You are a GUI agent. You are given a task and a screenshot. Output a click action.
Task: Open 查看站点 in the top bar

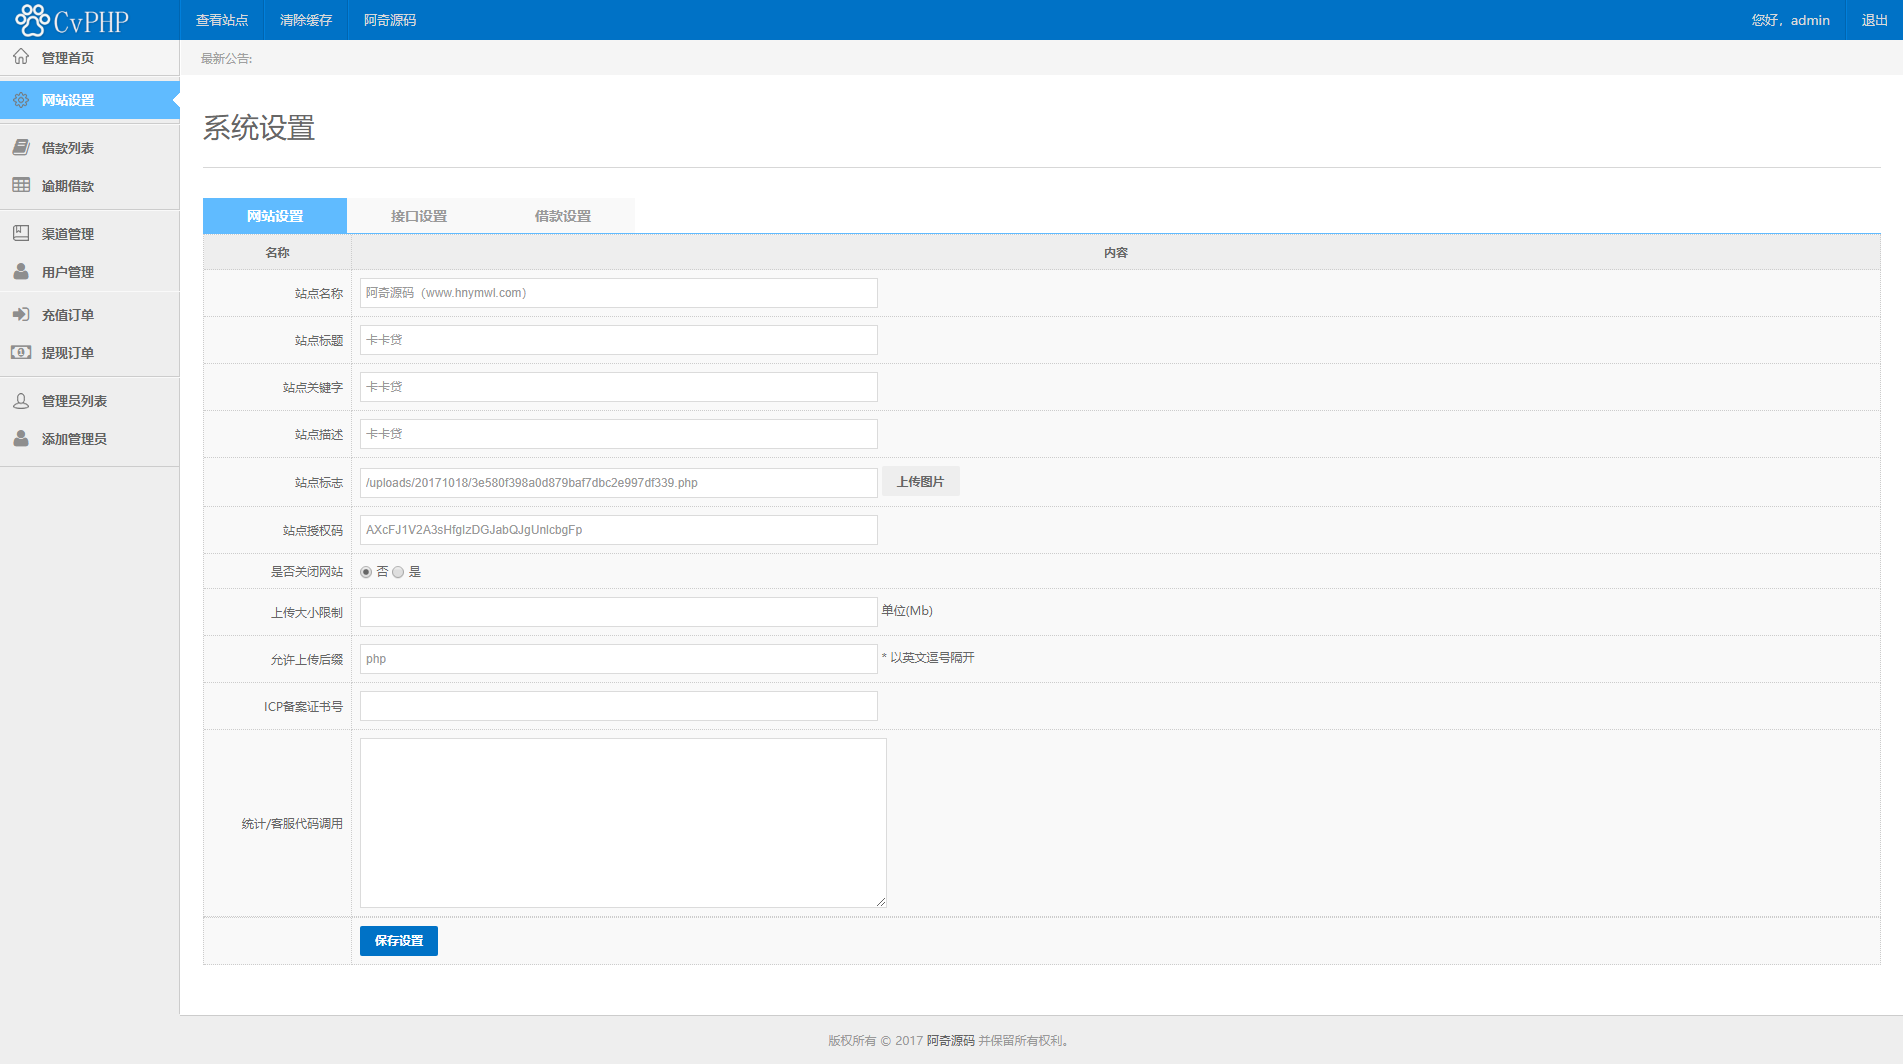[x=222, y=20]
